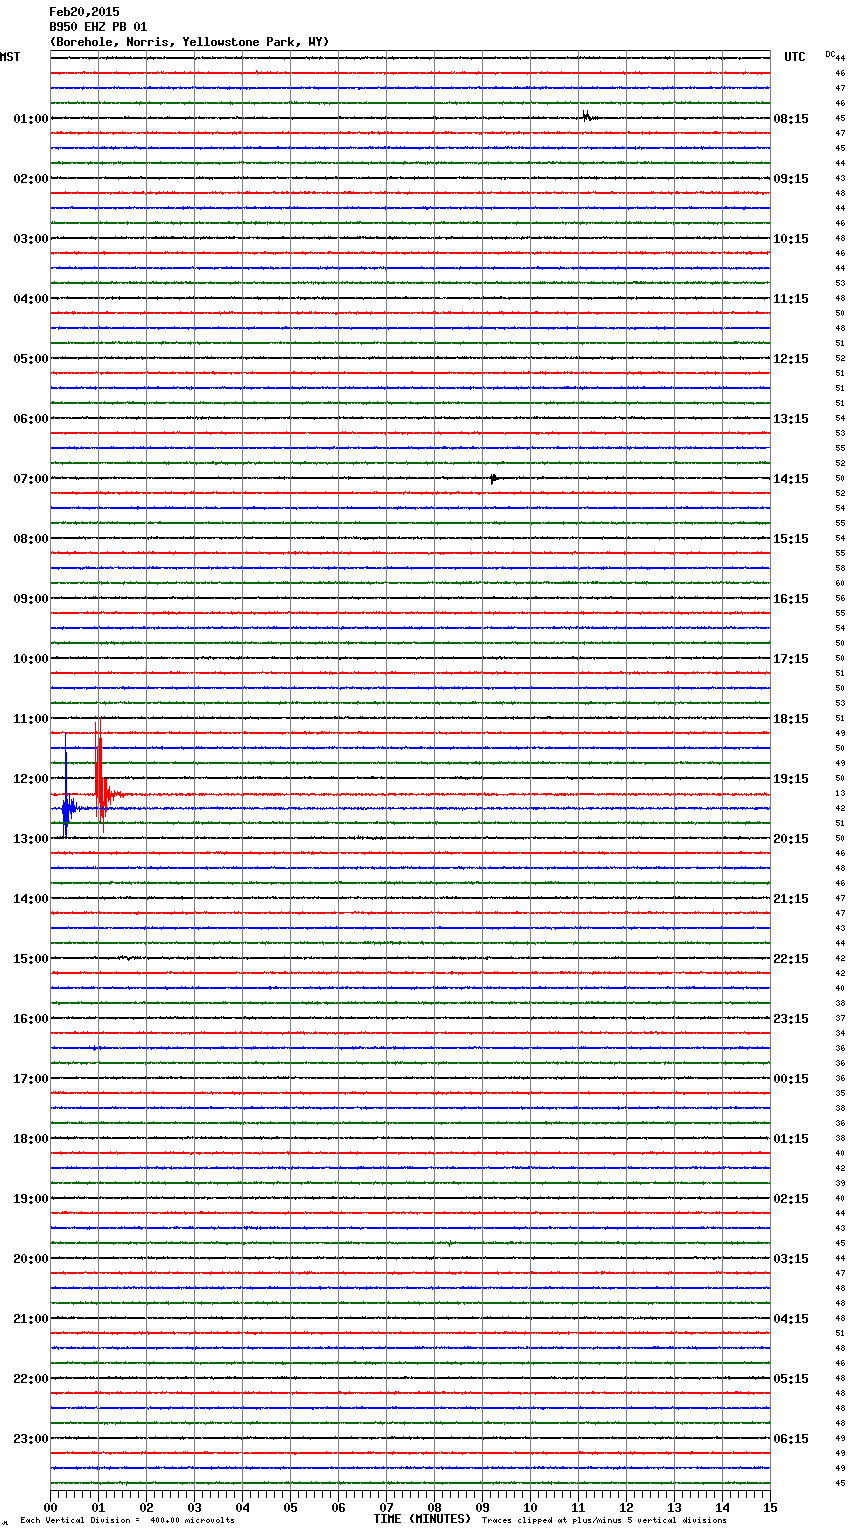The width and height of the screenshot is (850, 1534).
Task: Click the '13:00' MST time label
Action: tap(31, 839)
